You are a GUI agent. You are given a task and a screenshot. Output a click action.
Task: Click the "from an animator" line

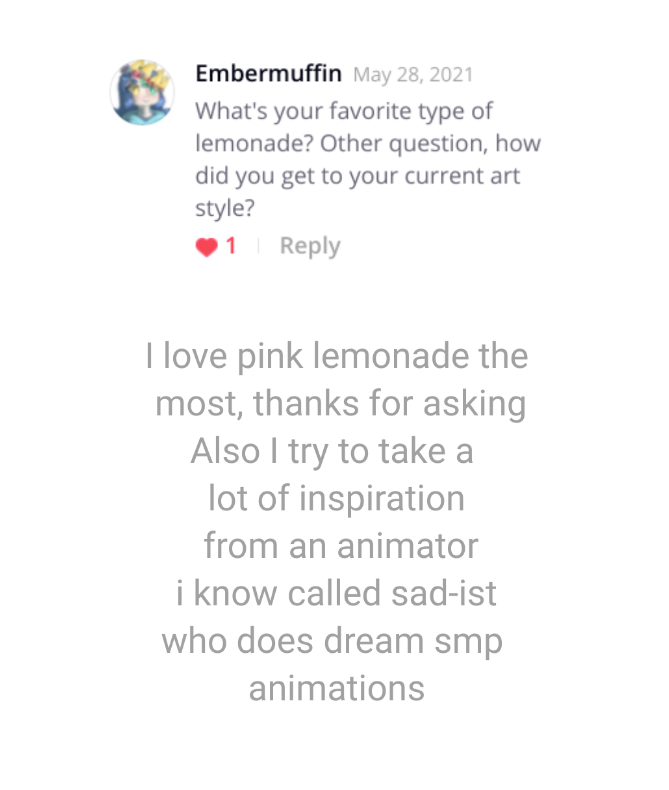(340, 546)
